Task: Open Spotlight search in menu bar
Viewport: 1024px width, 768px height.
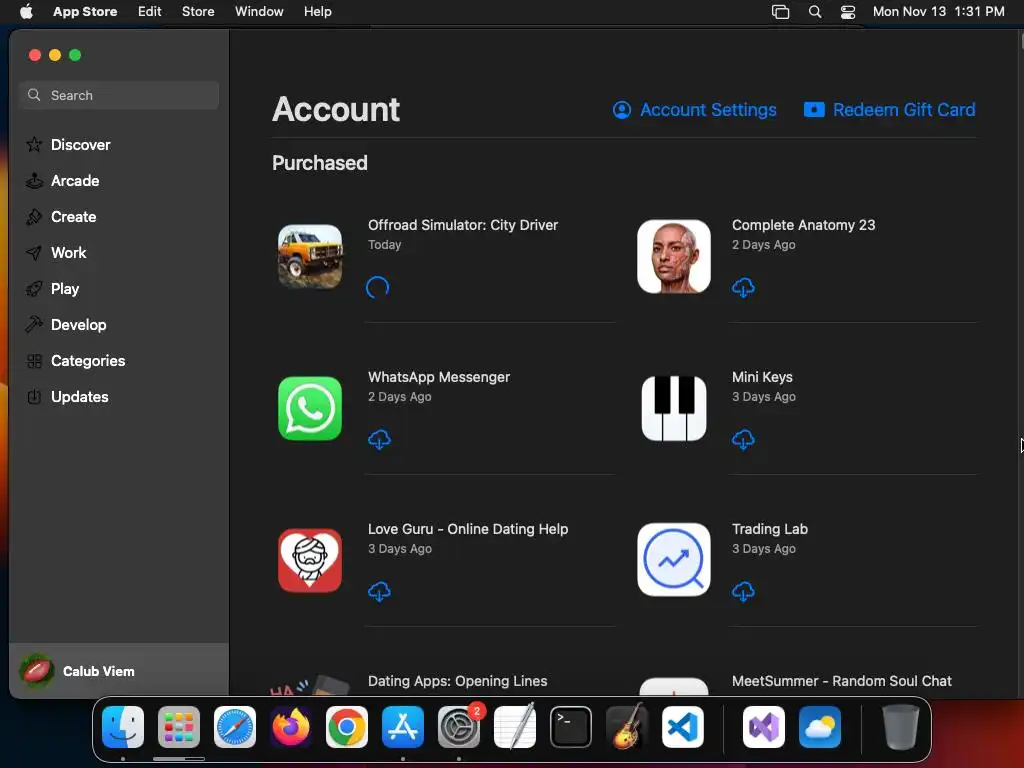Action: 814,12
